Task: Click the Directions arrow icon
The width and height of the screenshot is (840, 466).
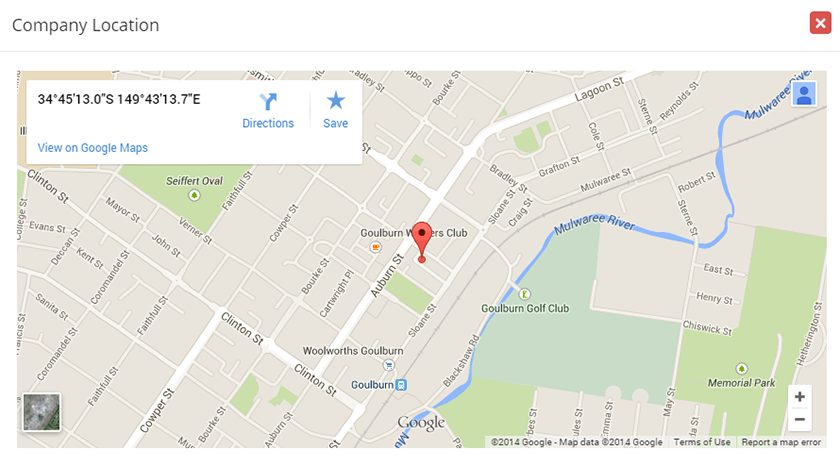Action: pyautogui.click(x=268, y=101)
